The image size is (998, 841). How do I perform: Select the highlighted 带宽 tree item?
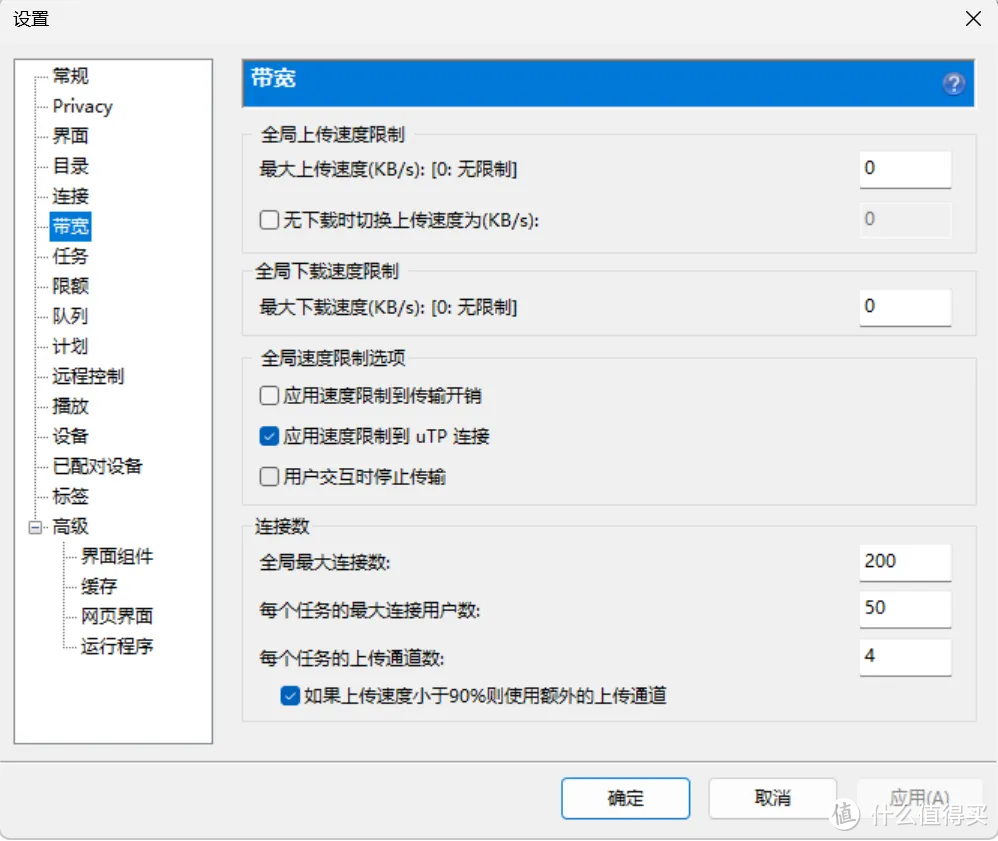click(70, 226)
